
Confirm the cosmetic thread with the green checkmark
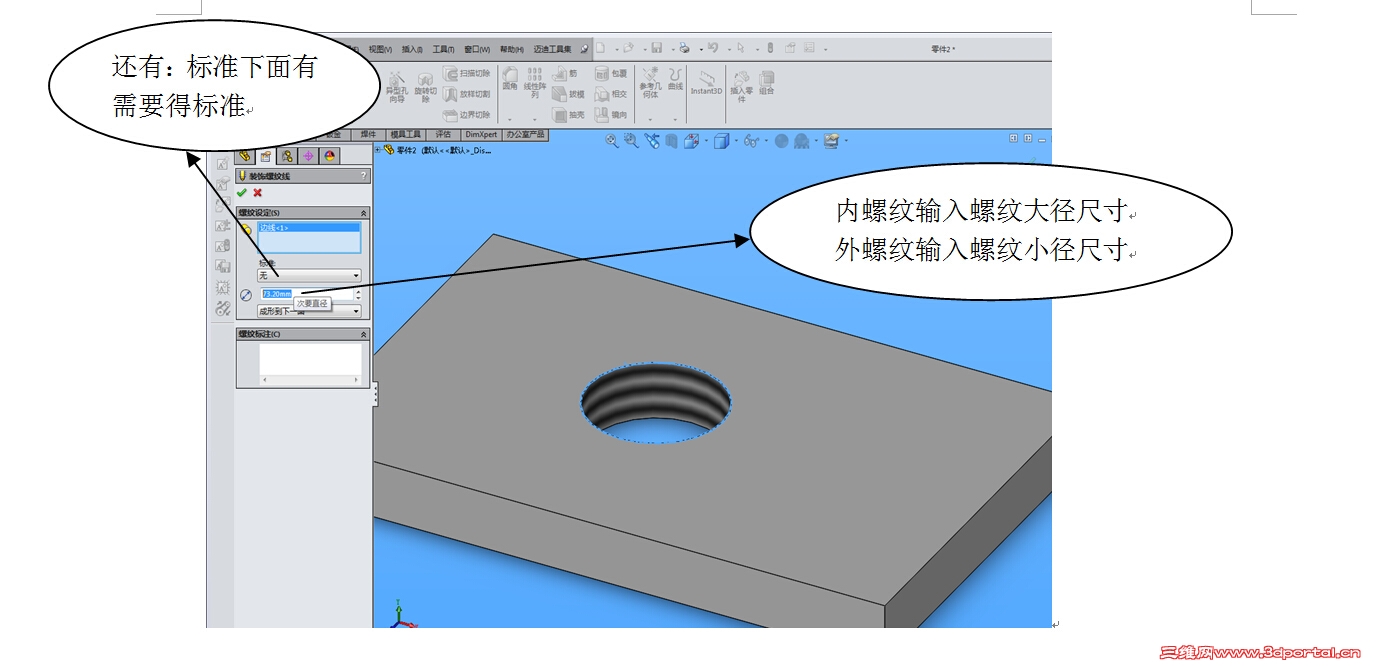pyautogui.click(x=242, y=193)
